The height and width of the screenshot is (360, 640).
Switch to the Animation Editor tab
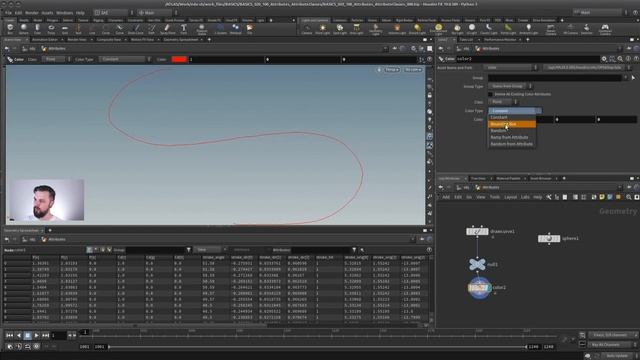coord(45,40)
